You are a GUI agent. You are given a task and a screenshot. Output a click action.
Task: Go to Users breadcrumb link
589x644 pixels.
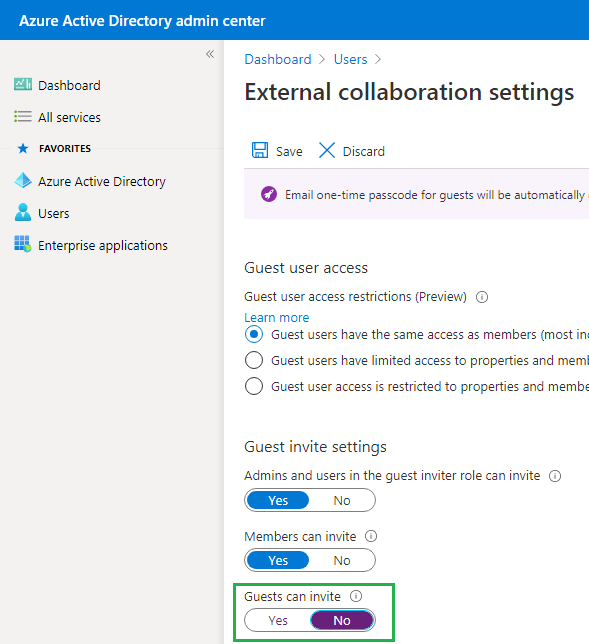coord(350,60)
